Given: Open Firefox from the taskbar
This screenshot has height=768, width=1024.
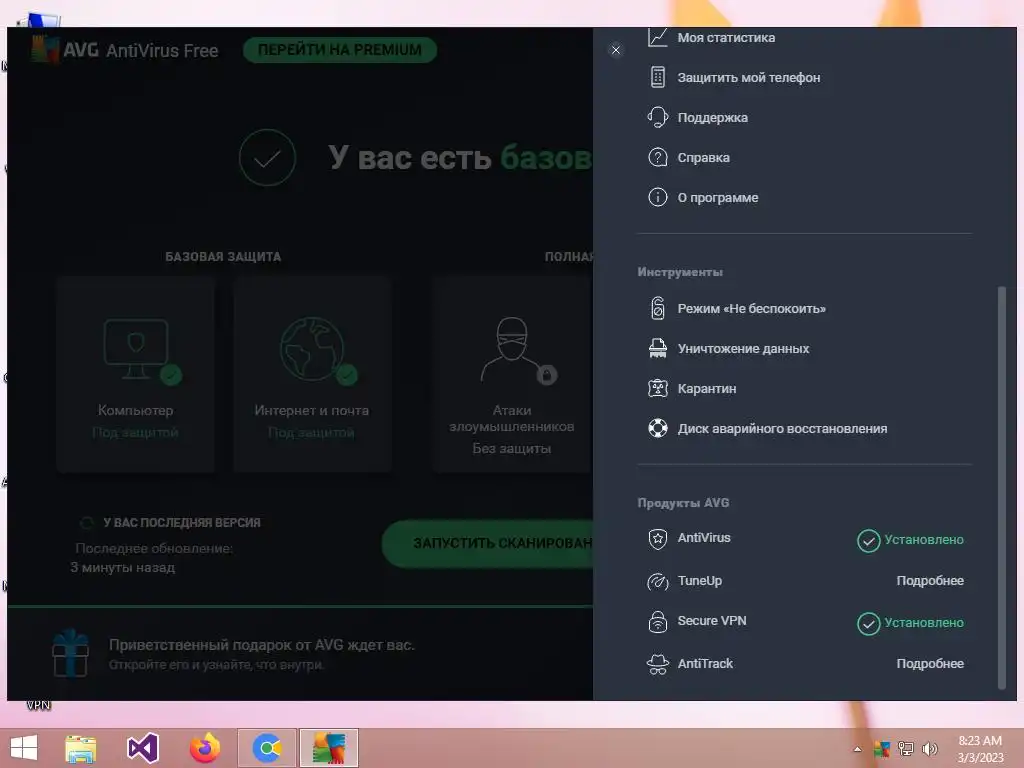Looking at the screenshot, I should coord(205,748).
